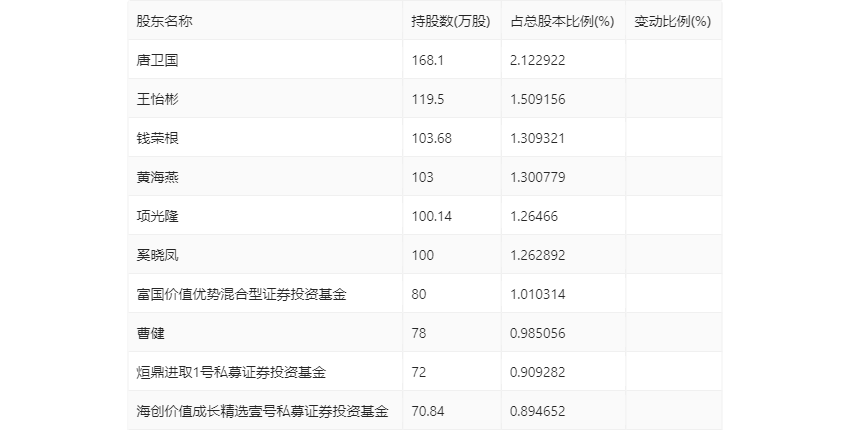This screenshot has height=430, width=850.
Task: Select 富国价值优势混合型证券投资基金 row name
Action: pos(241,294)
